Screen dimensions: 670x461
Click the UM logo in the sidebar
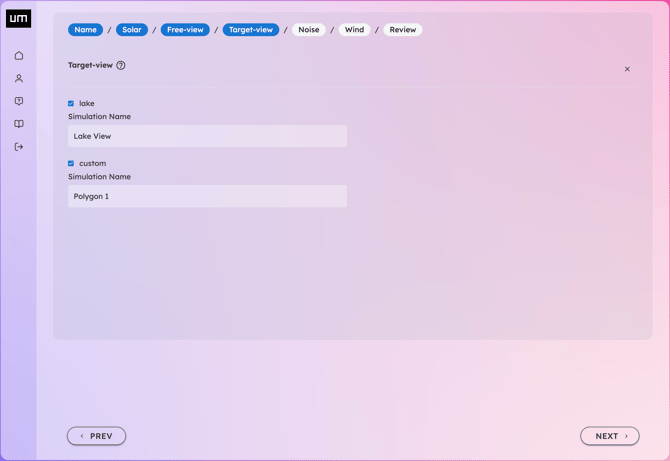[18, 19]
